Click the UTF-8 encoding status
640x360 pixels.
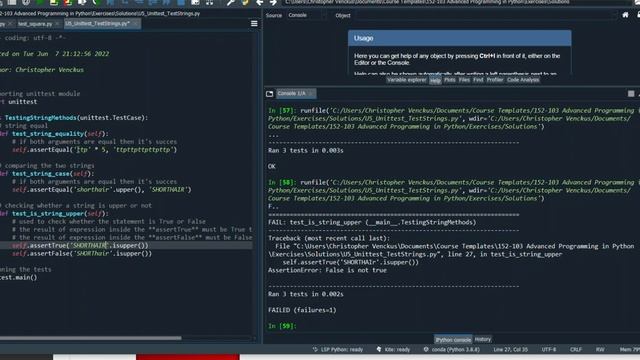[x=549, y=349]
